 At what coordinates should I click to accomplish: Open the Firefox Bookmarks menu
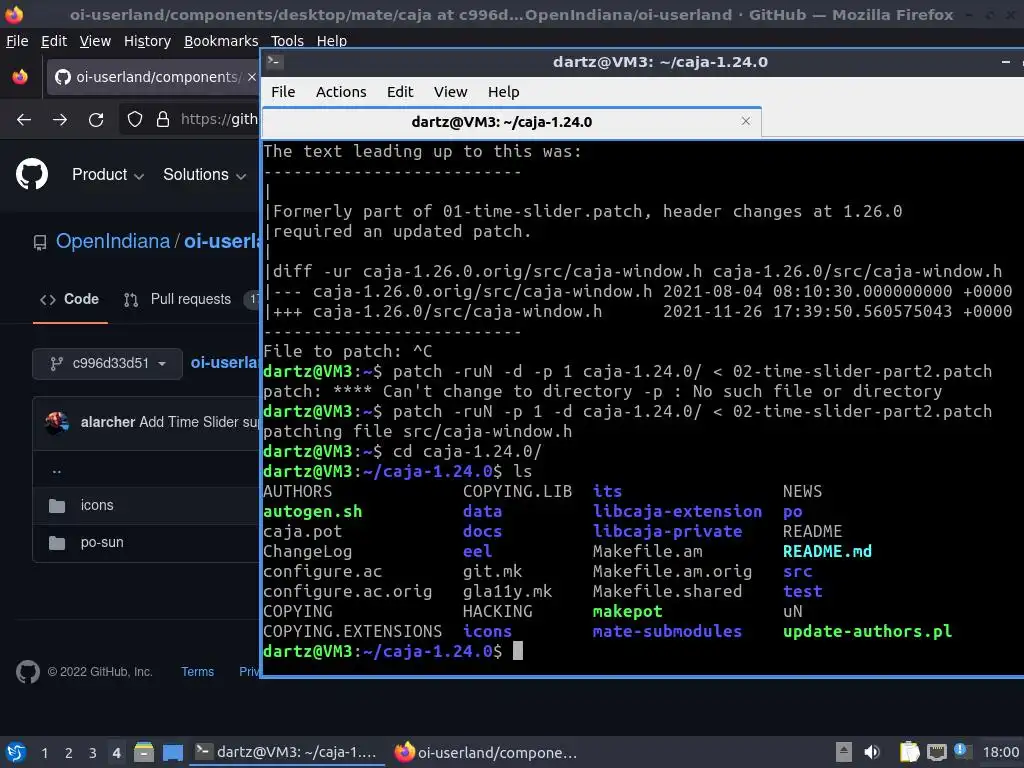pos(221,41)
